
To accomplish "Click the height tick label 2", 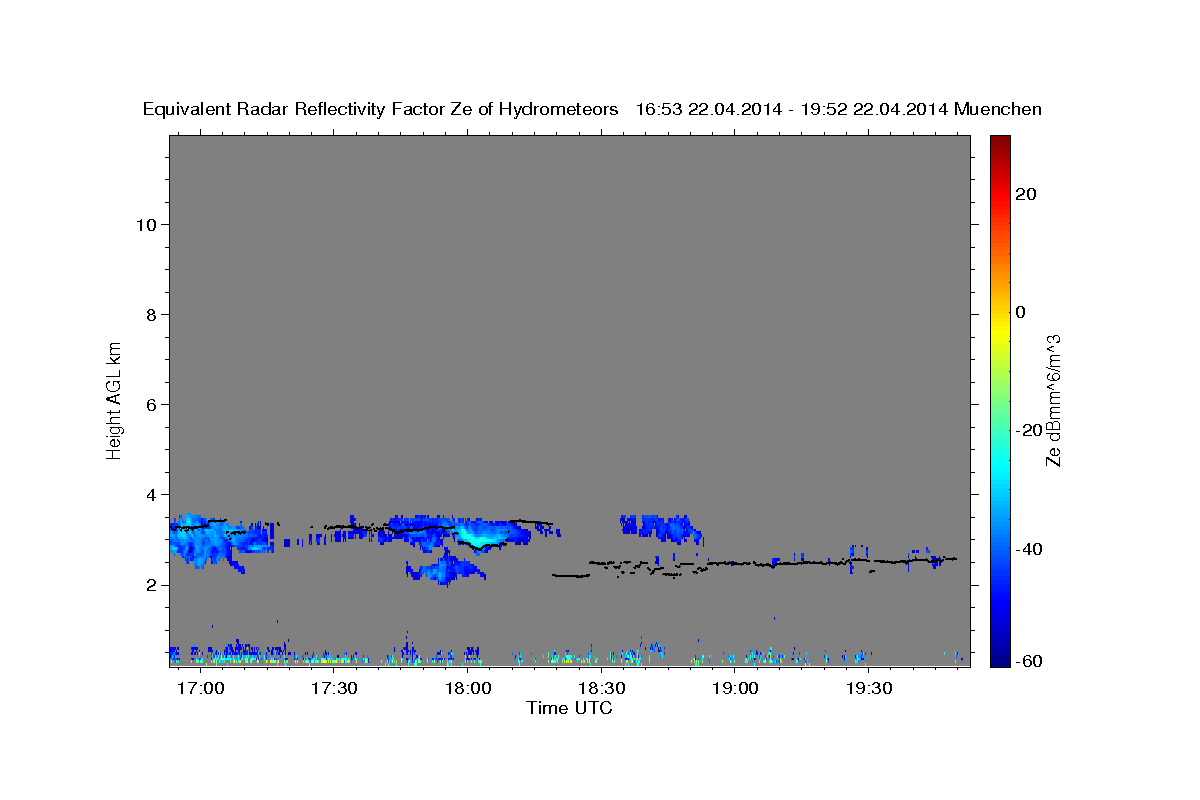I will pyautogui.click(x=150, y=584).
